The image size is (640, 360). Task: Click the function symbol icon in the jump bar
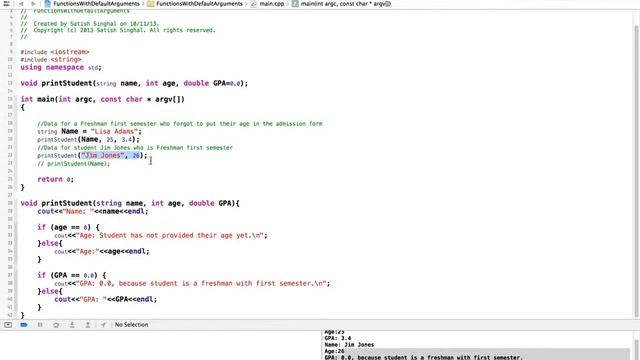pyautogui.click(x=295, y=4)
